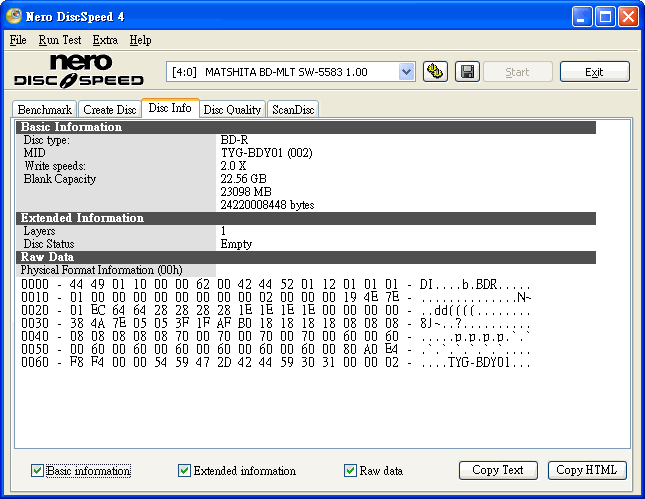645x499 pixels.
Task: Click the raw data row starting 0010
Action: [x=276, y=297]
